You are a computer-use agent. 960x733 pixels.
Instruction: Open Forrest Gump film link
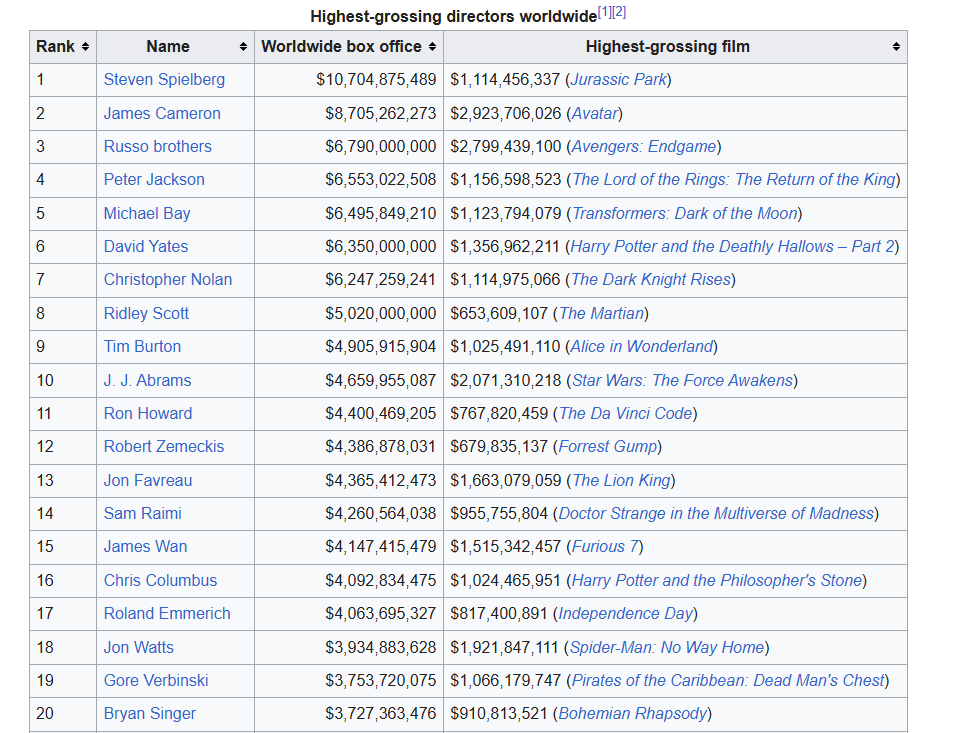pyautogui.click(x=607, y=446)
